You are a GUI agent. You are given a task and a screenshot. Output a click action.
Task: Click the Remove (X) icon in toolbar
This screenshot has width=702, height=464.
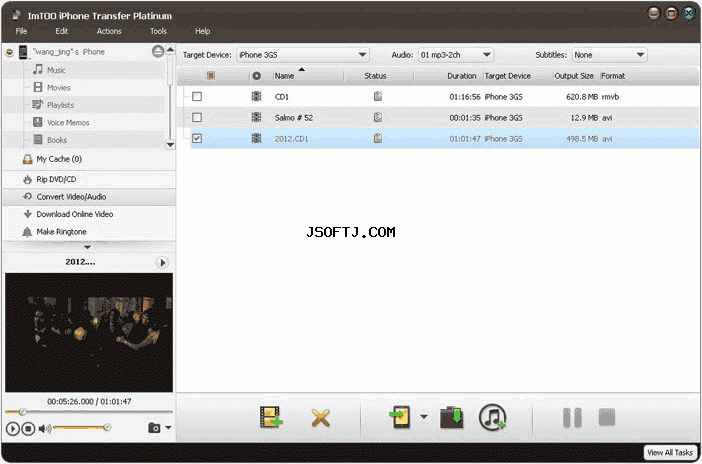(x=321, y=418)
